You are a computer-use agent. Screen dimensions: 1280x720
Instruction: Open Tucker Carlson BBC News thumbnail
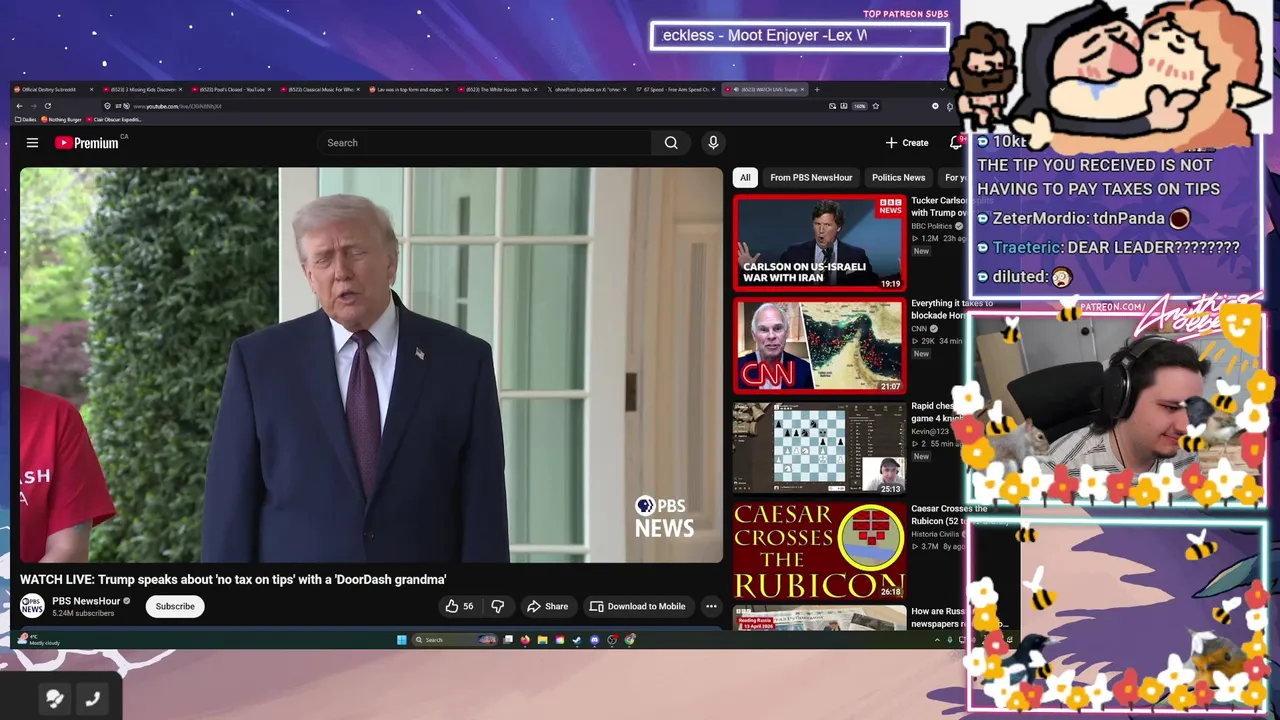tap(819, 242)
